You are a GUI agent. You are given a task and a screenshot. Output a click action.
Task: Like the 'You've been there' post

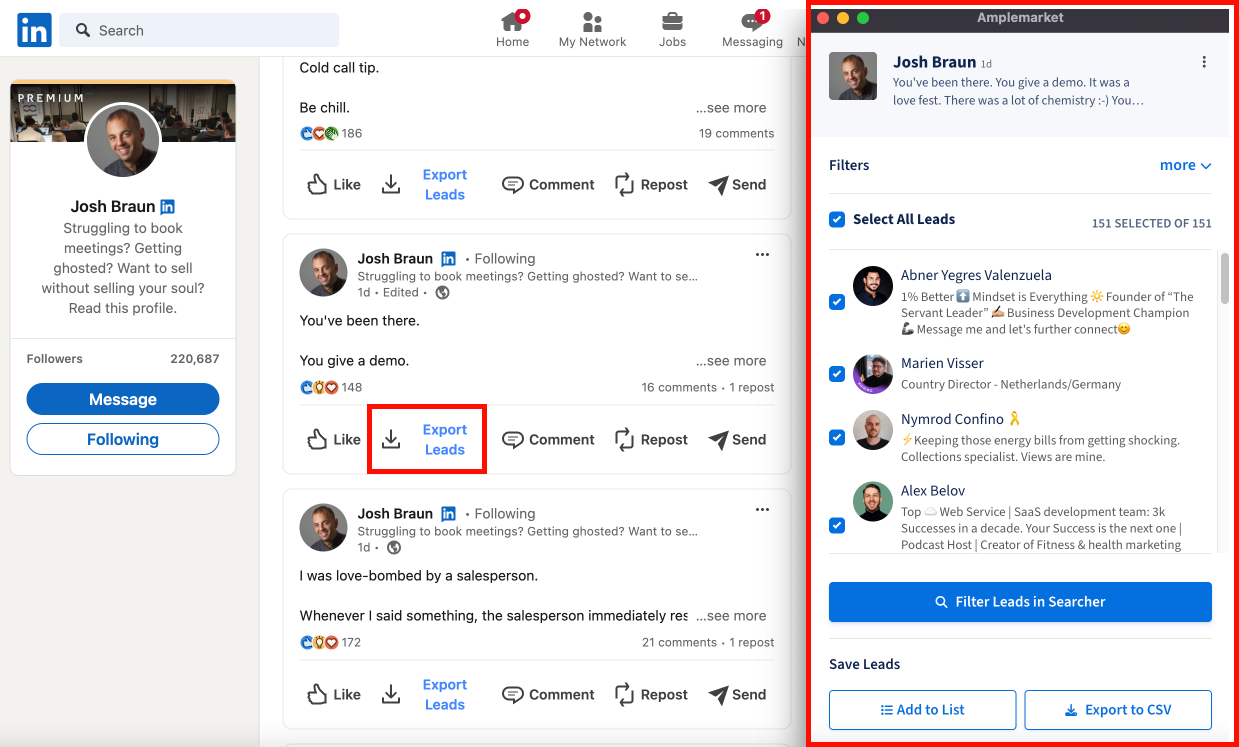point(334,439)
